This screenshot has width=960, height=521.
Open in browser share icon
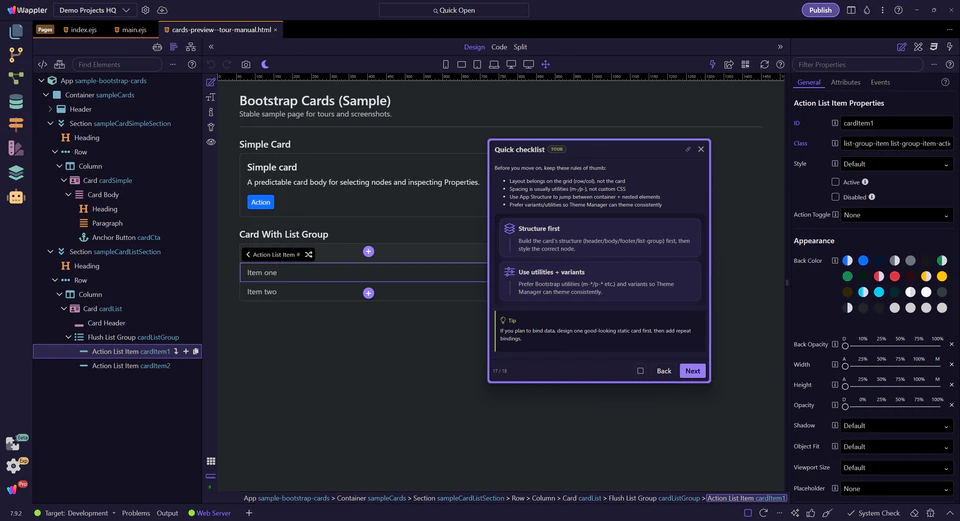(x=729, y=64)
